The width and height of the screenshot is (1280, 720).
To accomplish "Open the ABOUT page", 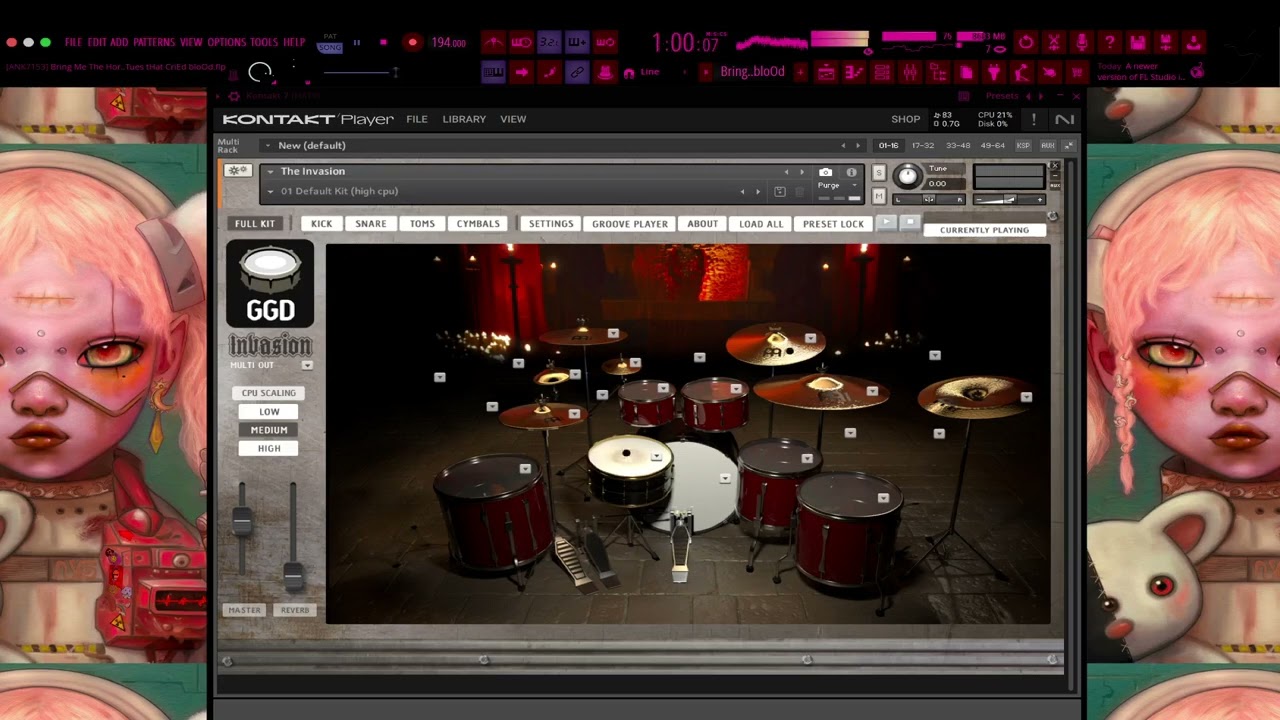I will point(702,224).
